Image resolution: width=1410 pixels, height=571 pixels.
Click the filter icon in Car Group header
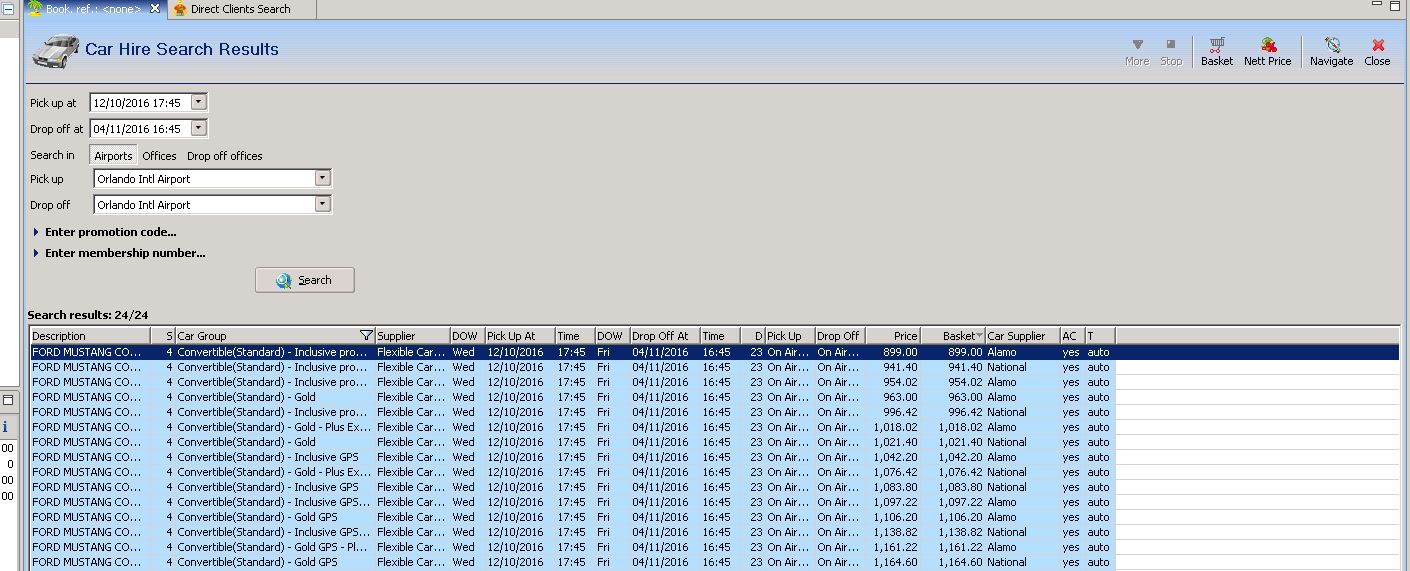click(366, 336)
